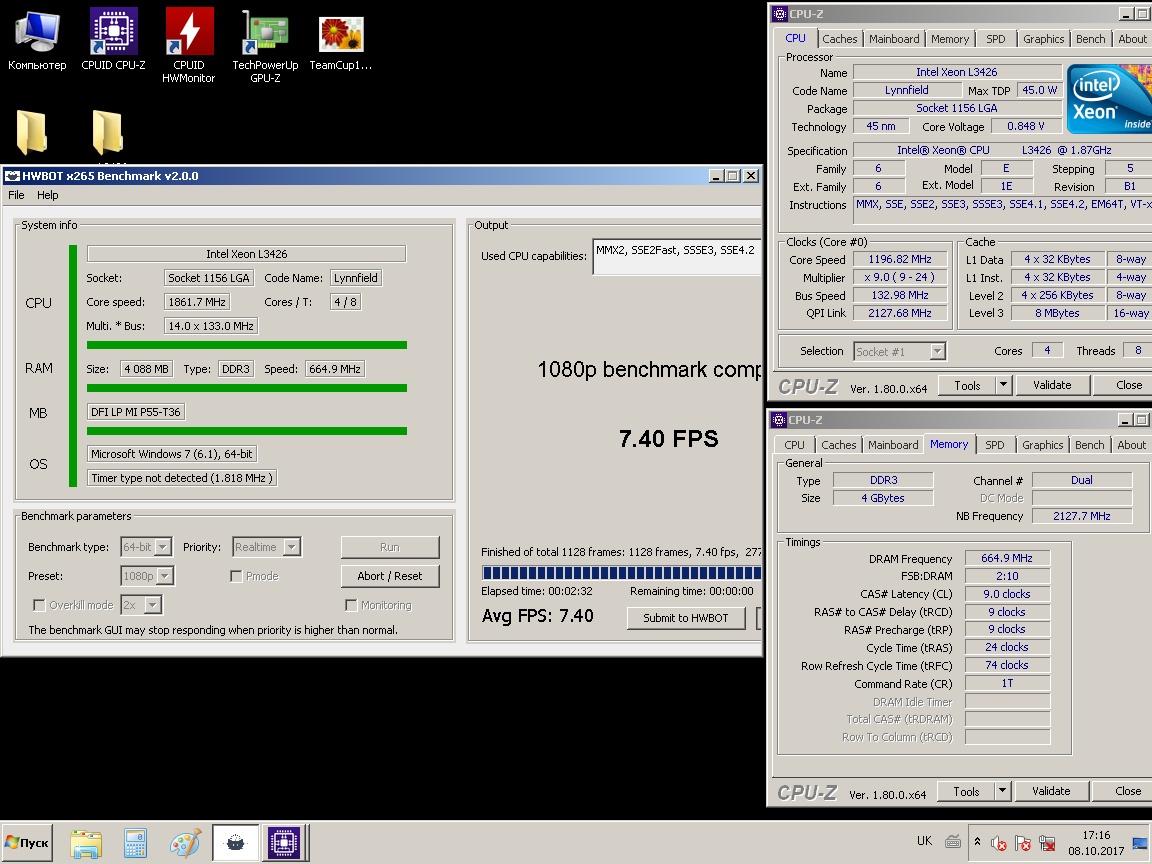Switch to SPD tab in top CPU-Z
1152x864 pixels.
[996, 39]
